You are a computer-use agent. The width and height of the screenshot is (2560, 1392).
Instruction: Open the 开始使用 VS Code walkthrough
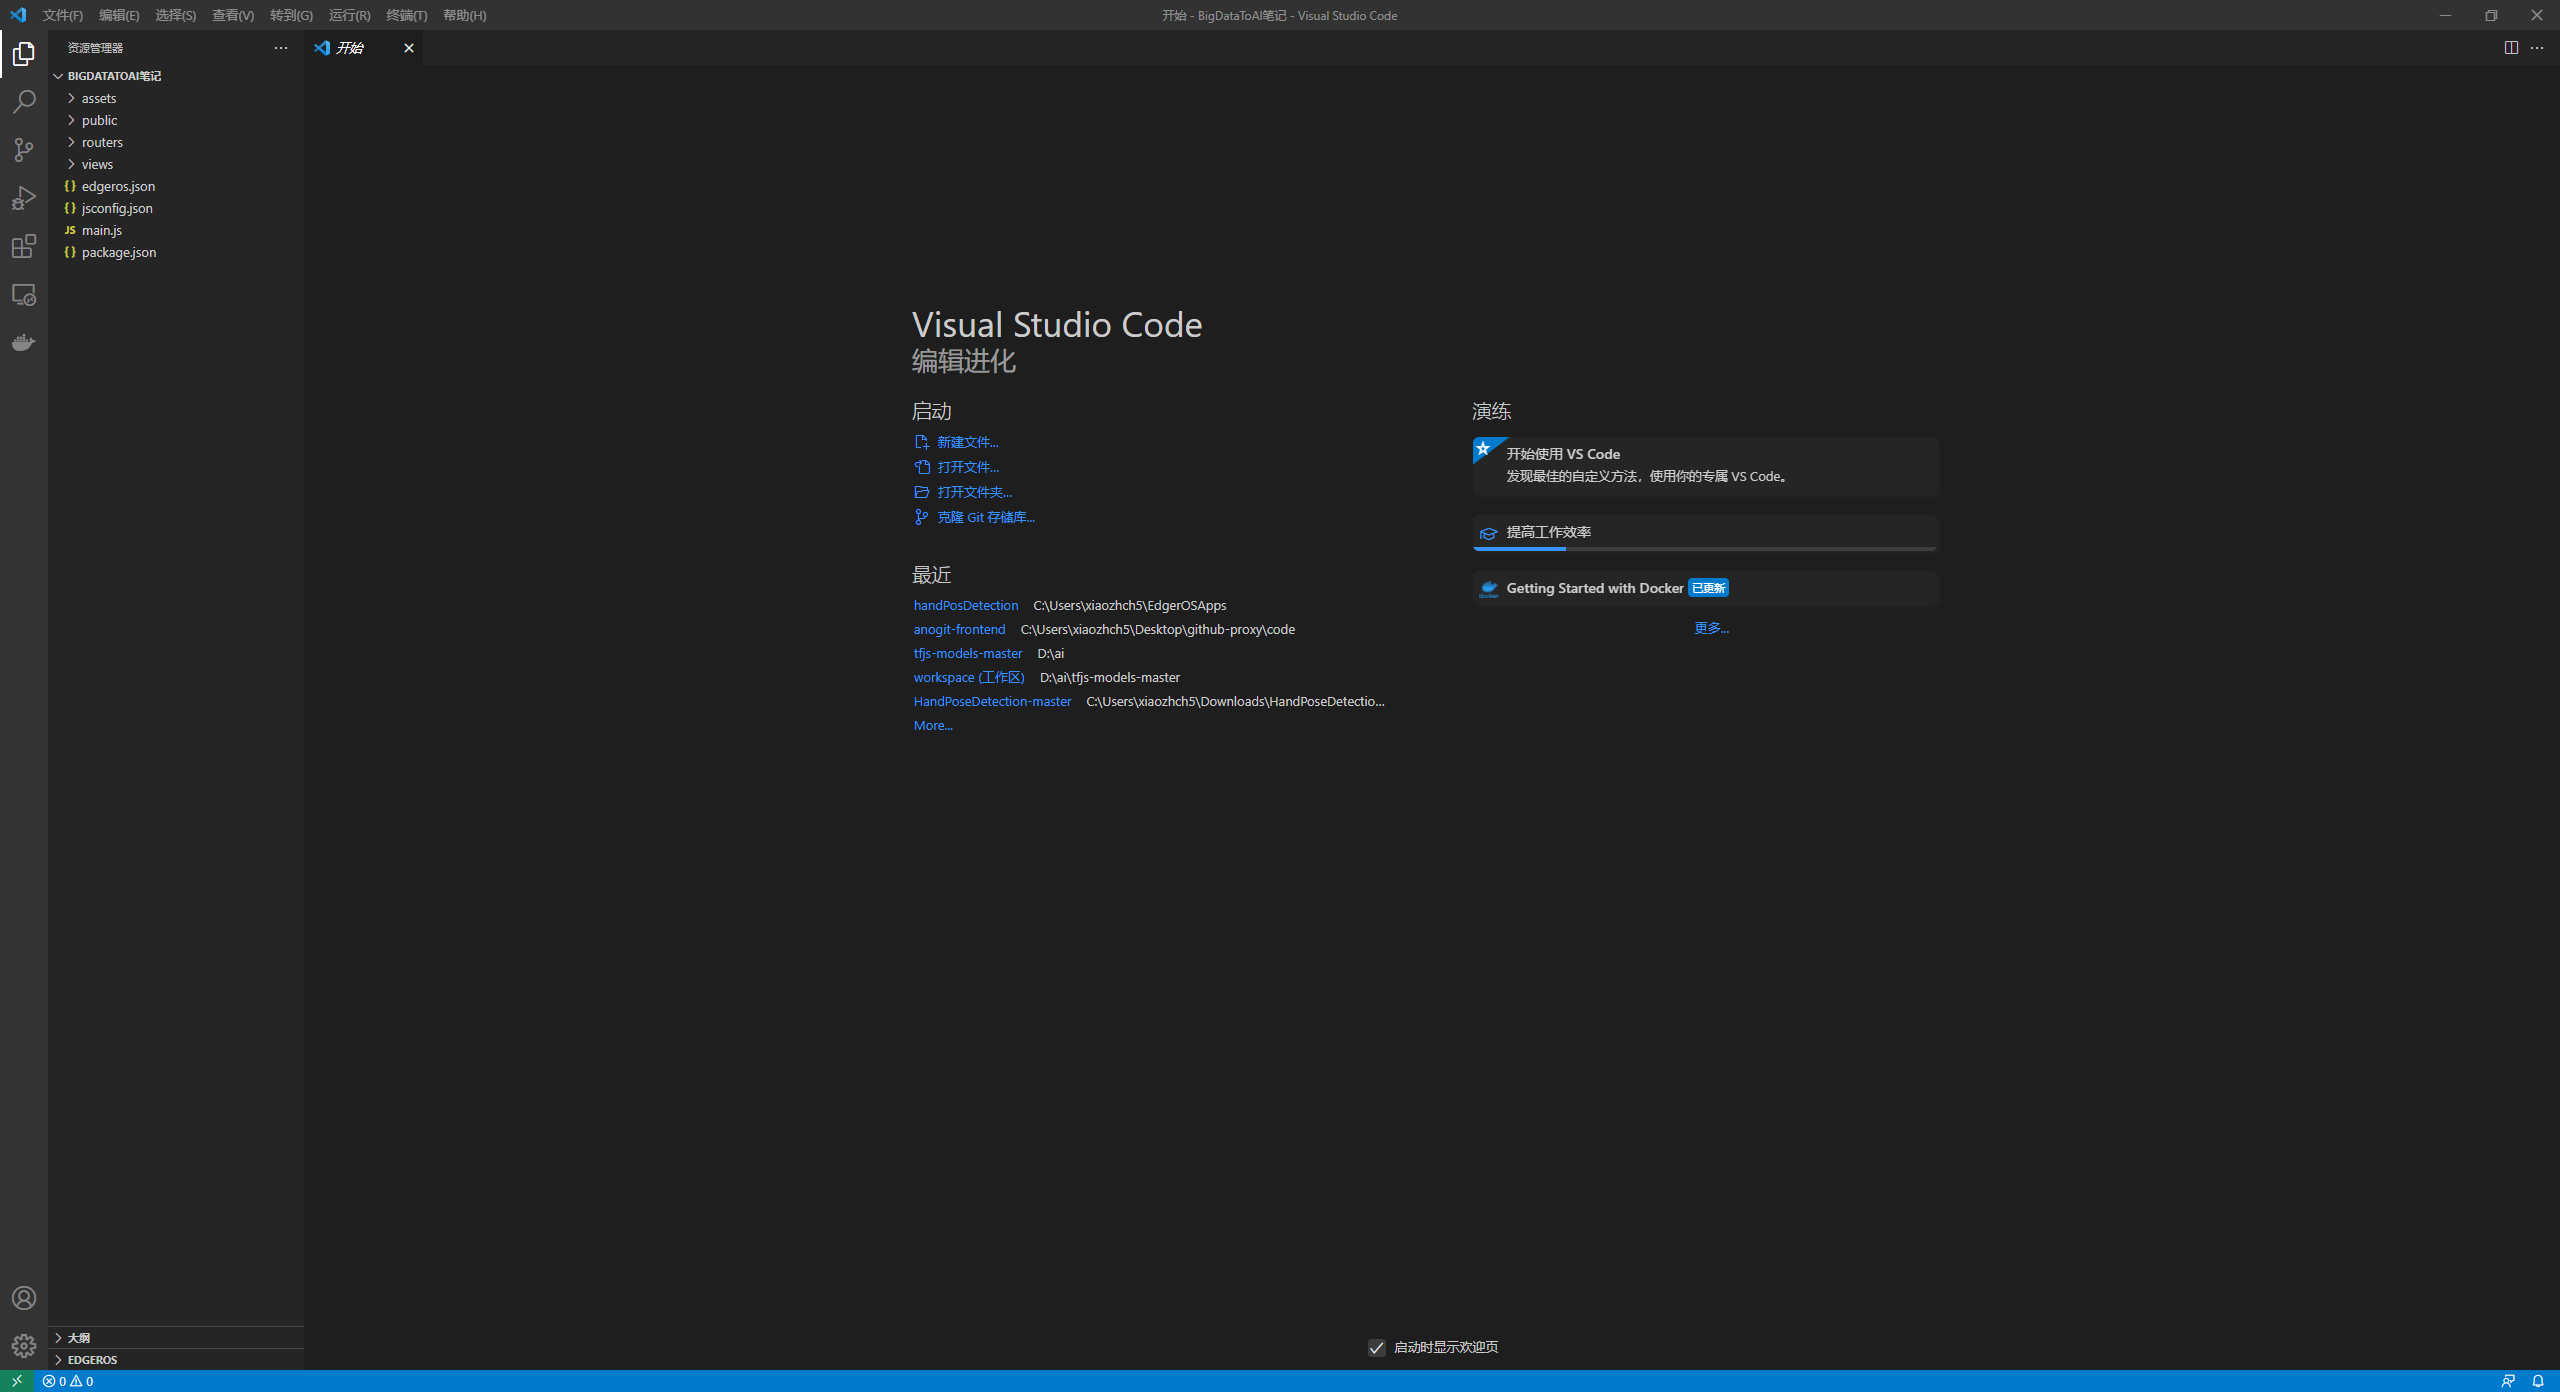point(1706,466)
